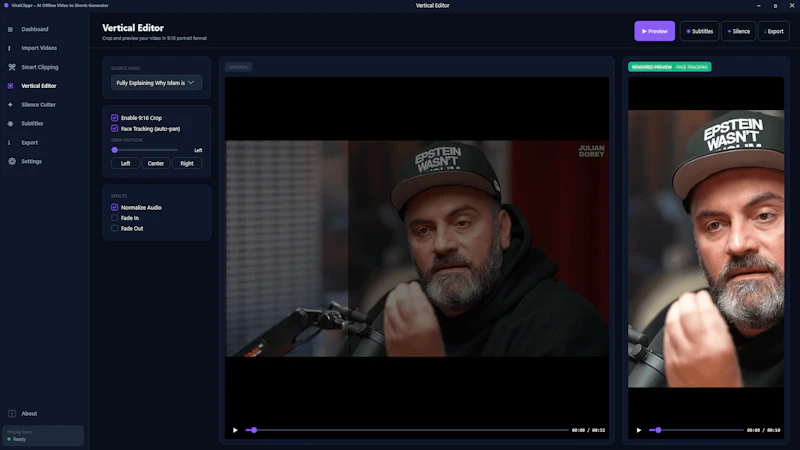Minimize the ViralClippr window
The width and height of the screenshot is (800, 450).
tap(759, 6)
